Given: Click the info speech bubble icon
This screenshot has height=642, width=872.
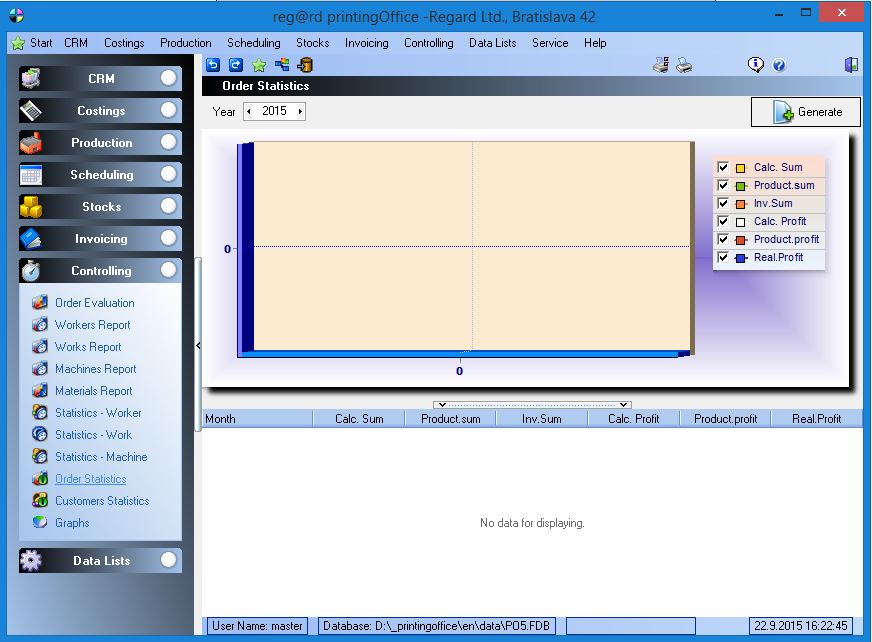Looking at the screenshot, I should [x=756, y=65].
